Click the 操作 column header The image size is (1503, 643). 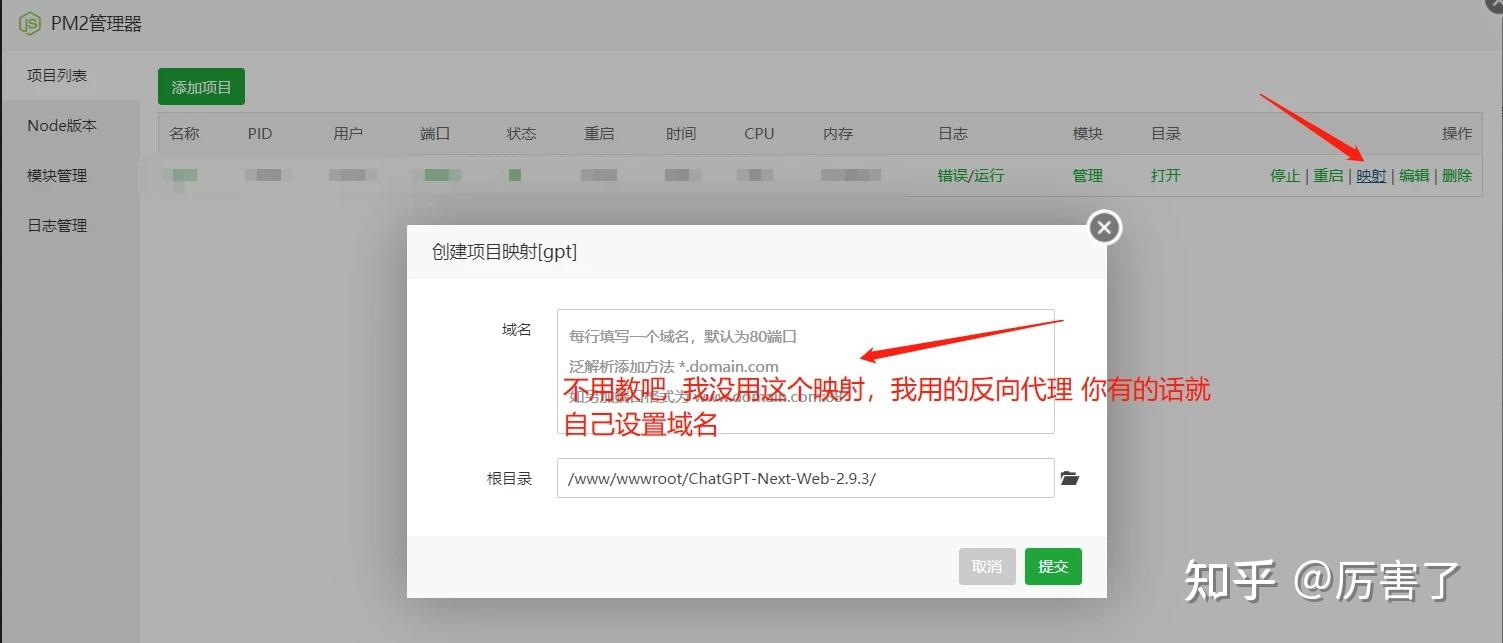[1457, 133]
